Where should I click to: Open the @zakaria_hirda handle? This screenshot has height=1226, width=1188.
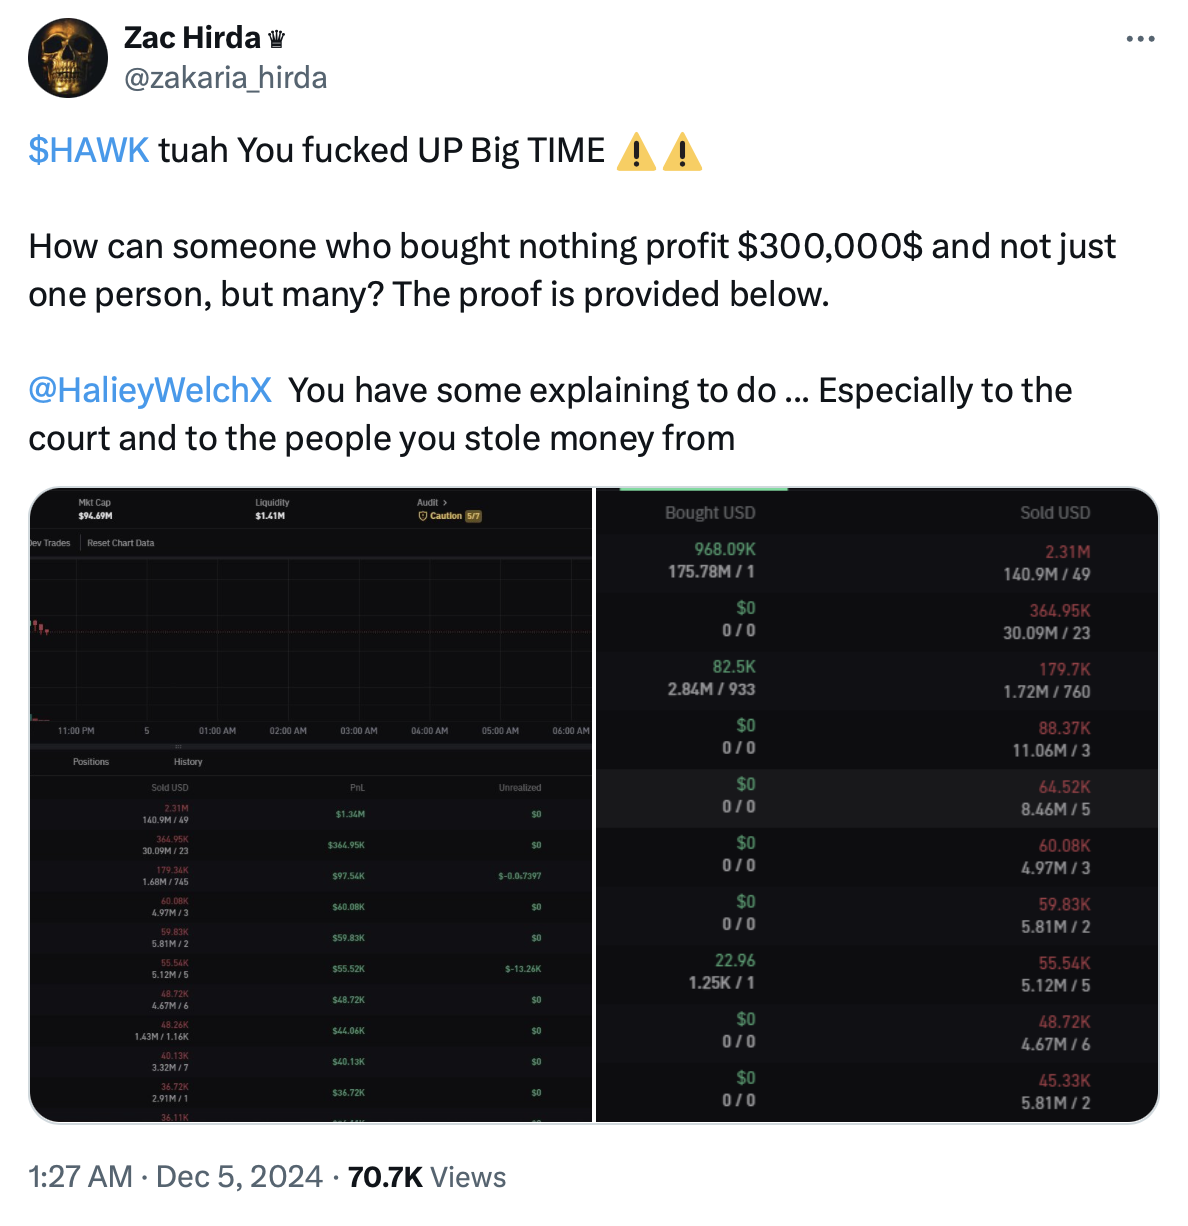click(x=226, y=78)
